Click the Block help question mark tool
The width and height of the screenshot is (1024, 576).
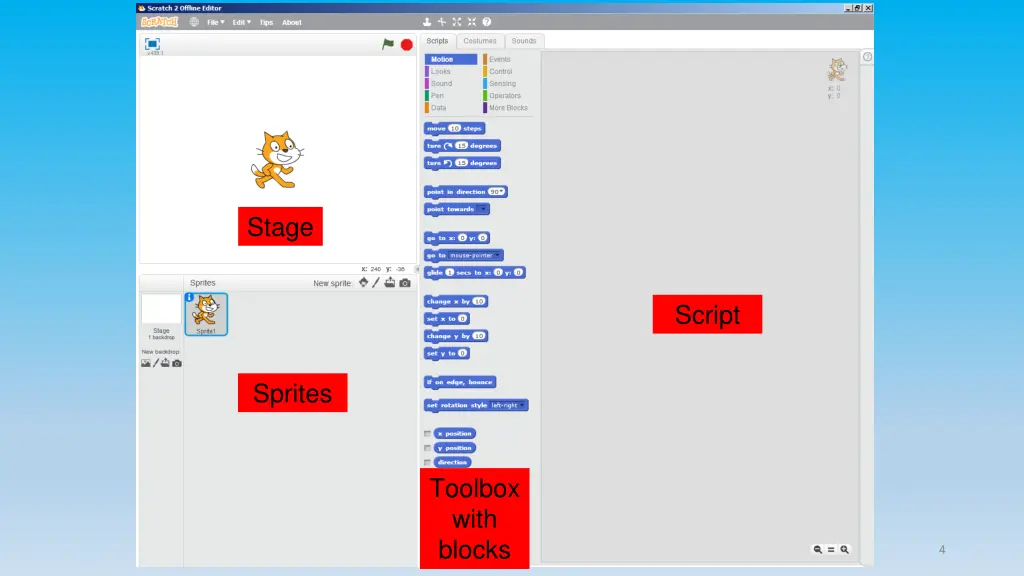coord(487,22)
